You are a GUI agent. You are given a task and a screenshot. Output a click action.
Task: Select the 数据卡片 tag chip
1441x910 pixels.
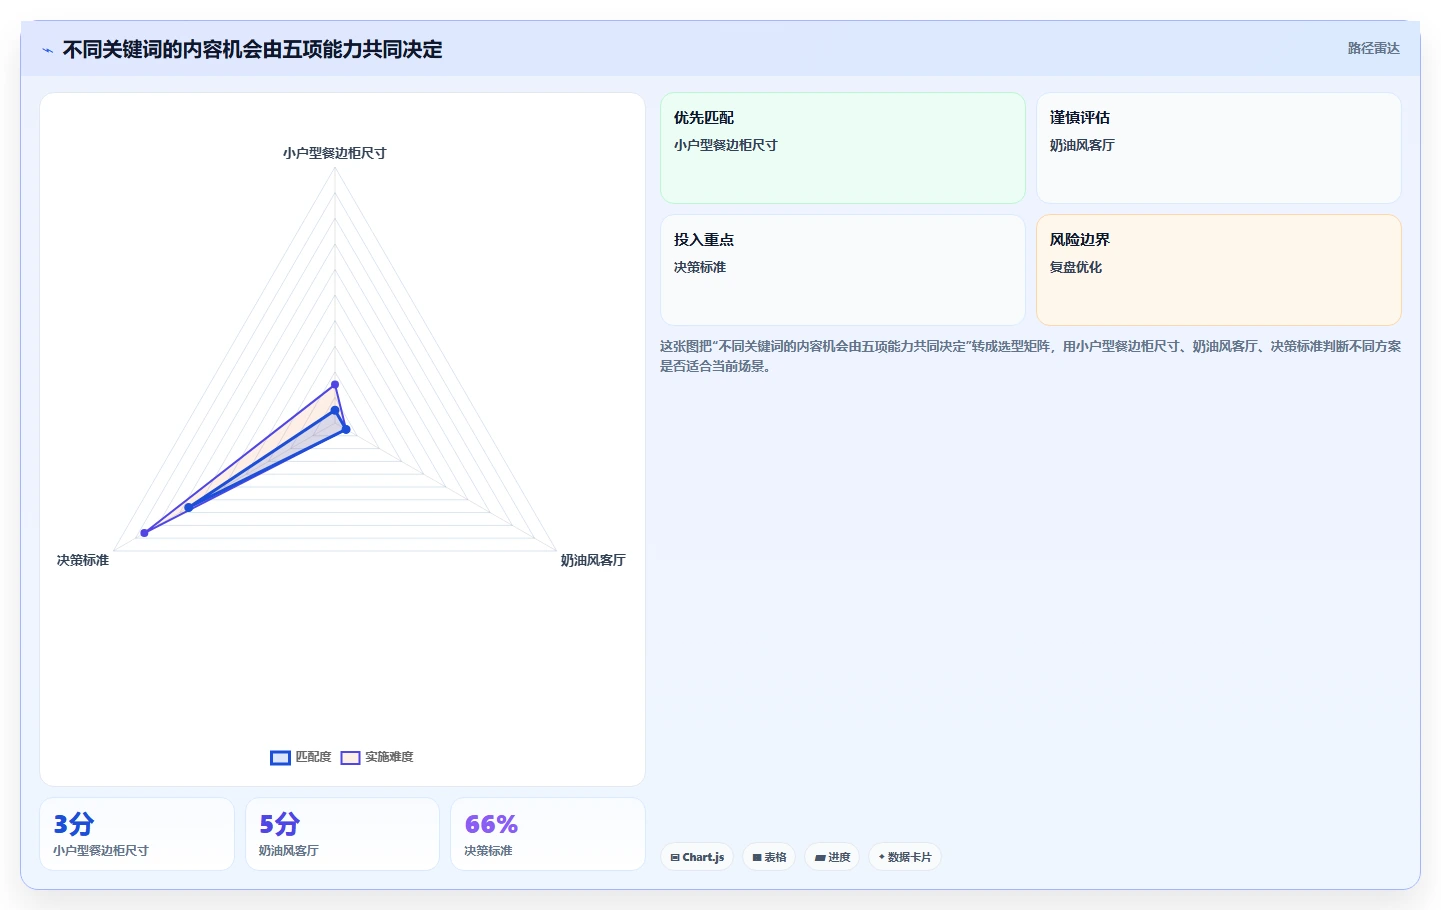click(905, 857)
